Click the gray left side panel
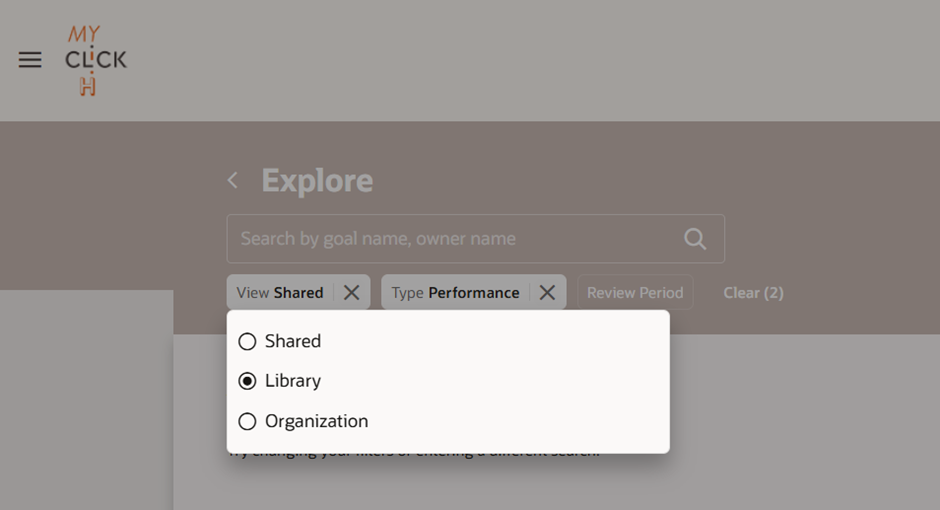This screenshot has width=940, height=510. click(x=86, y=400)
